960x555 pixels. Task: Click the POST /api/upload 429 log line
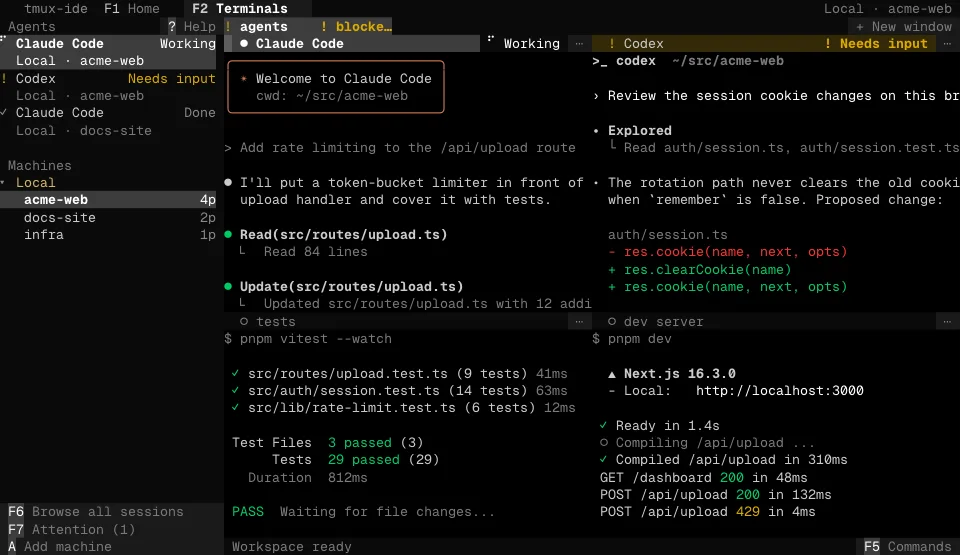[x=708, y=512]
